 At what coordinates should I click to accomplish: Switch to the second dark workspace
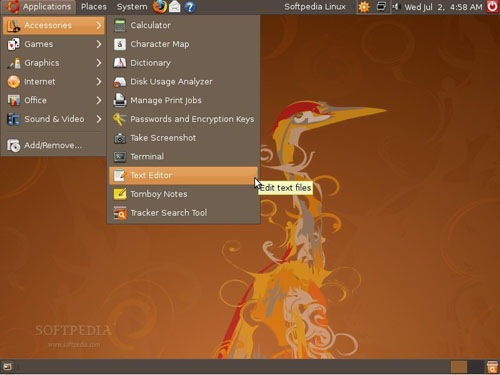[x=475, y=367]
